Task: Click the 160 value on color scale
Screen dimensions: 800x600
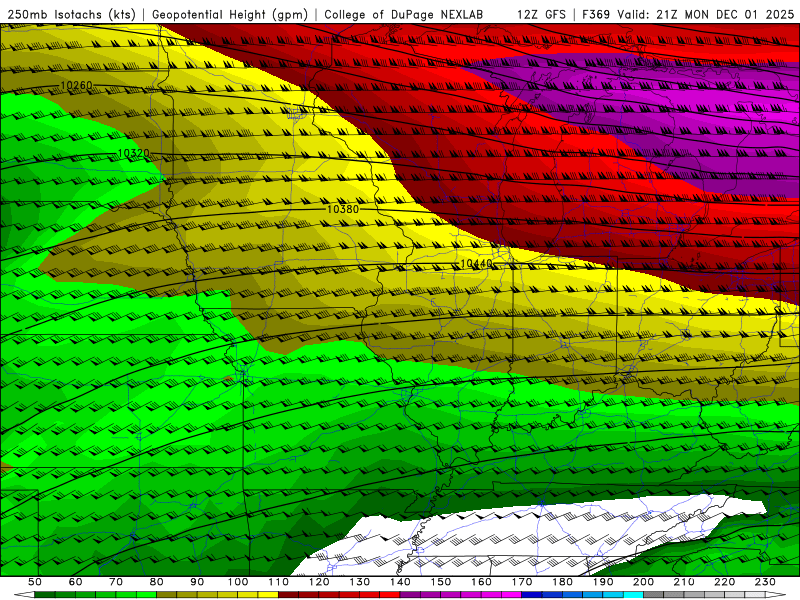Action: coord(482,582)
